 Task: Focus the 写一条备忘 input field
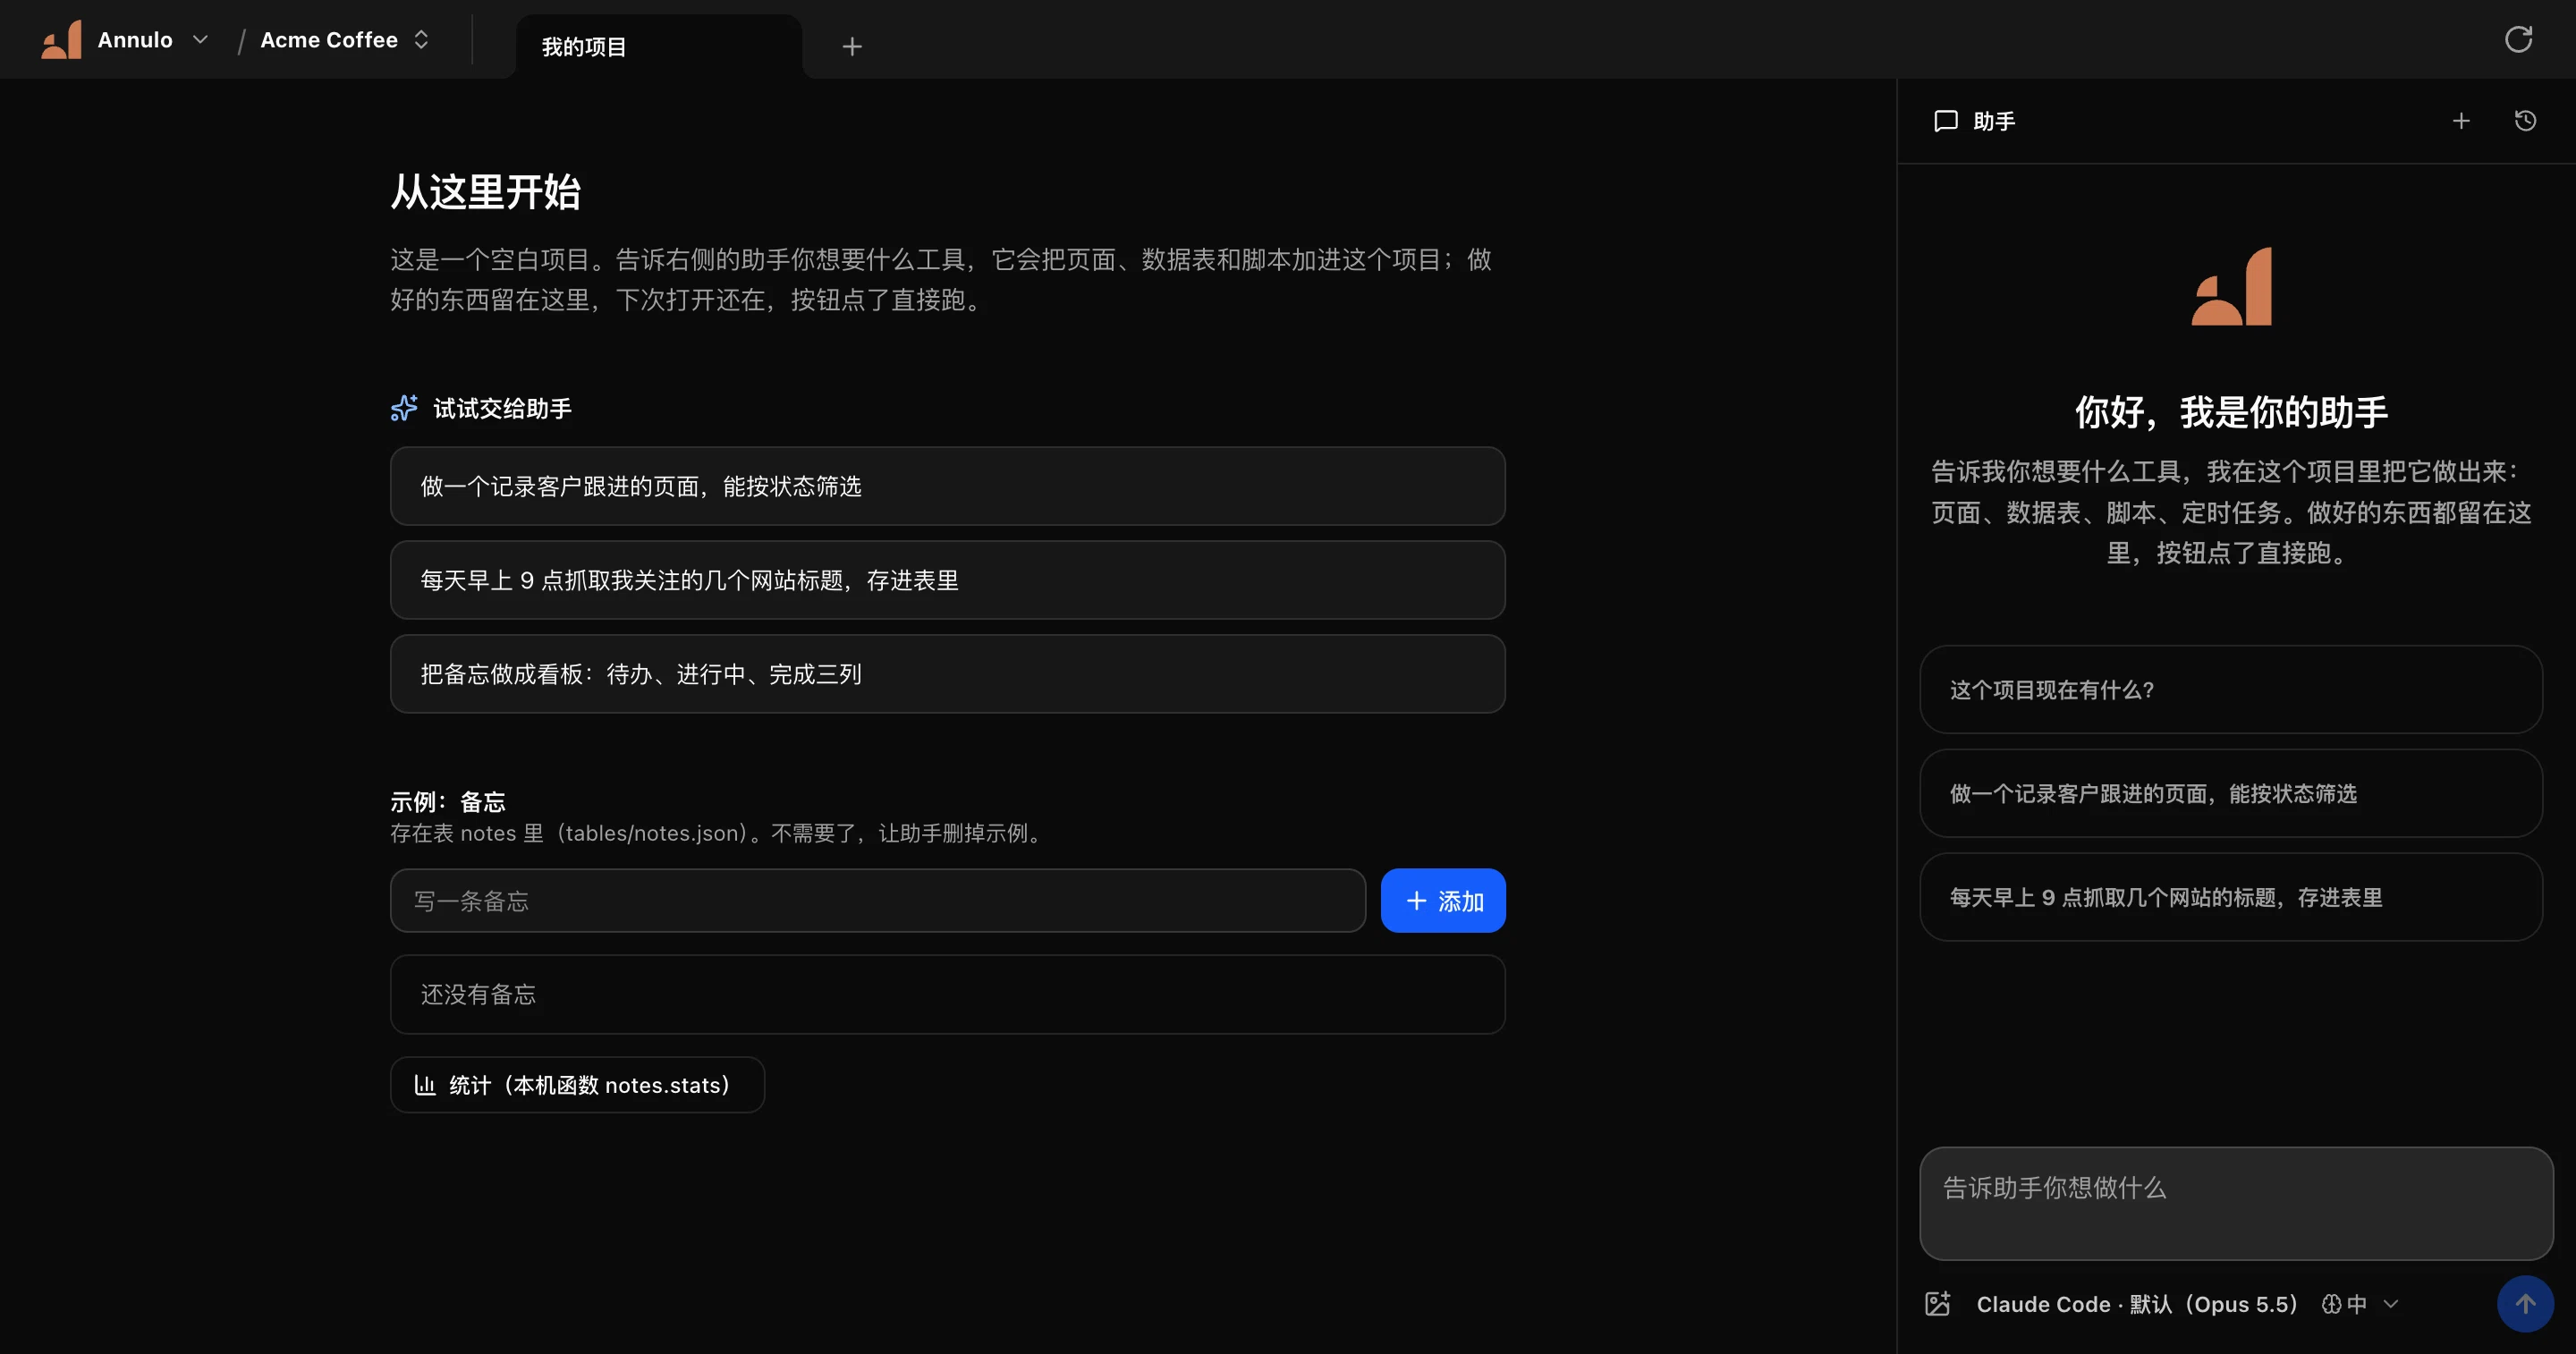click(x=877, y=901)
